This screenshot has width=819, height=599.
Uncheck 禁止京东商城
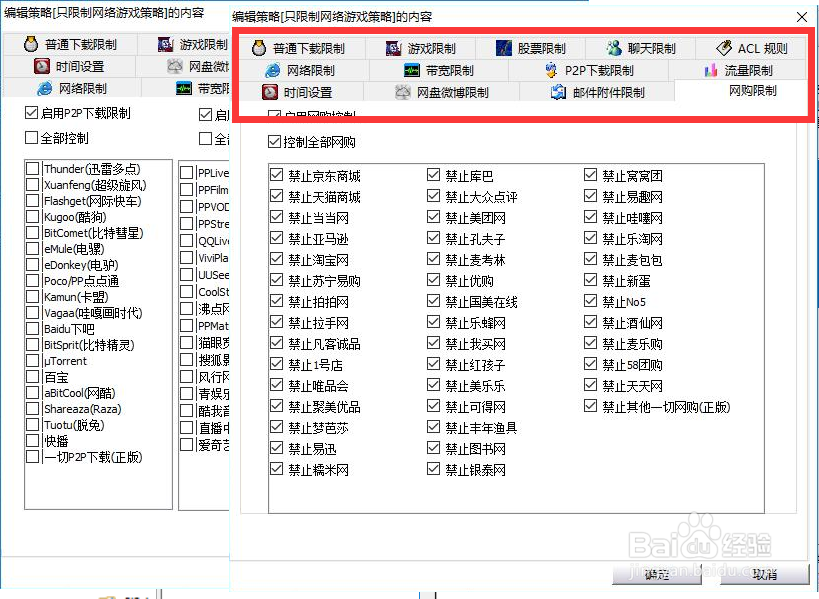276,175
